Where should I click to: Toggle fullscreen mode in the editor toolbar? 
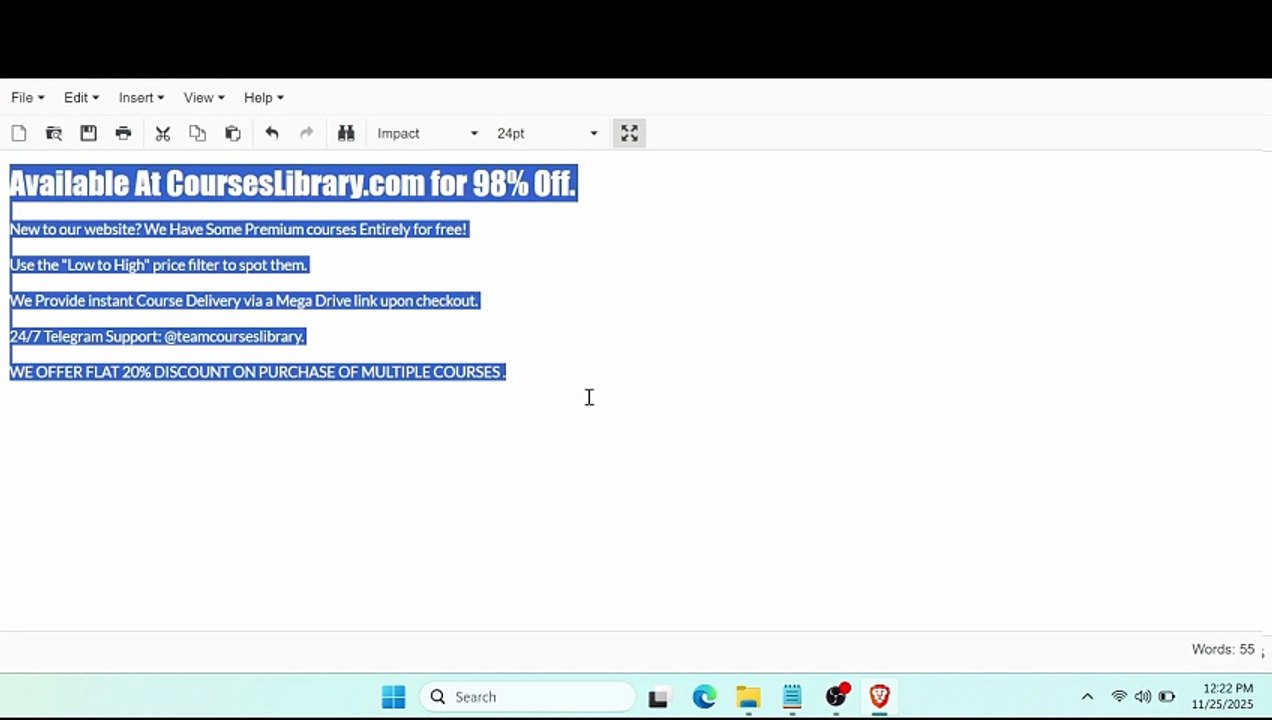[629, 133]
